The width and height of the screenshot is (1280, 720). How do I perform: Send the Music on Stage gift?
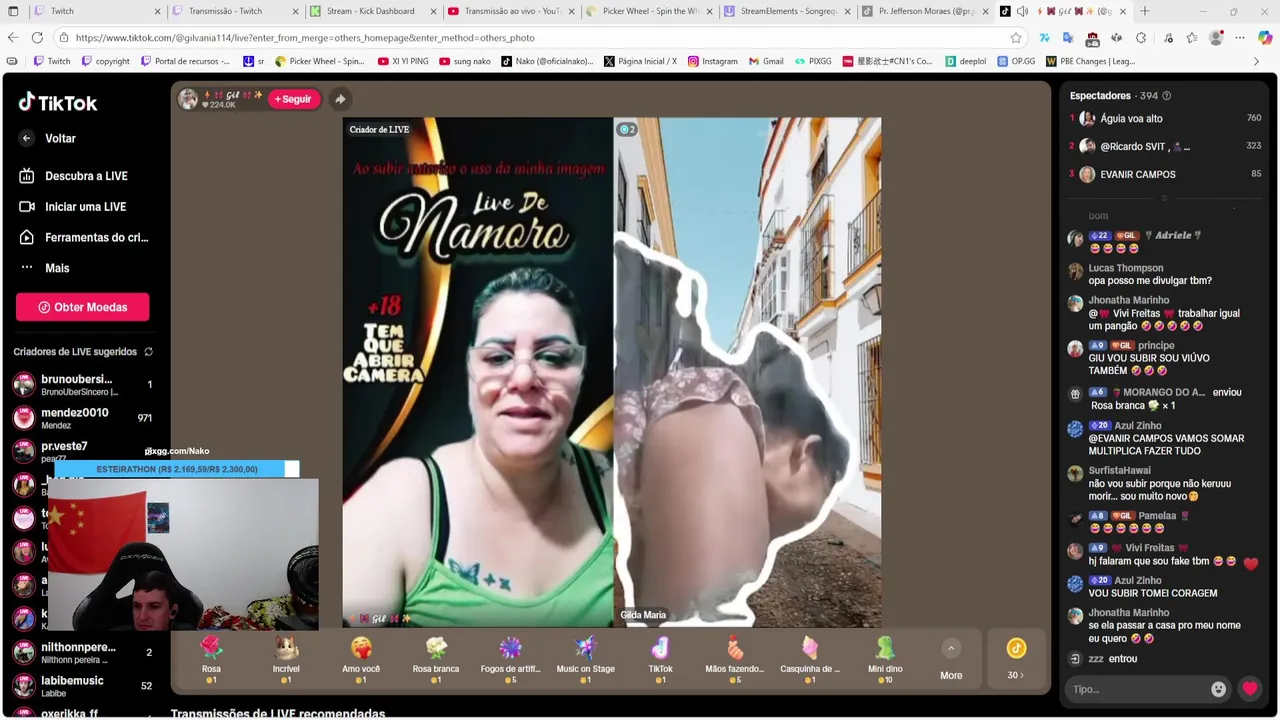586,659
